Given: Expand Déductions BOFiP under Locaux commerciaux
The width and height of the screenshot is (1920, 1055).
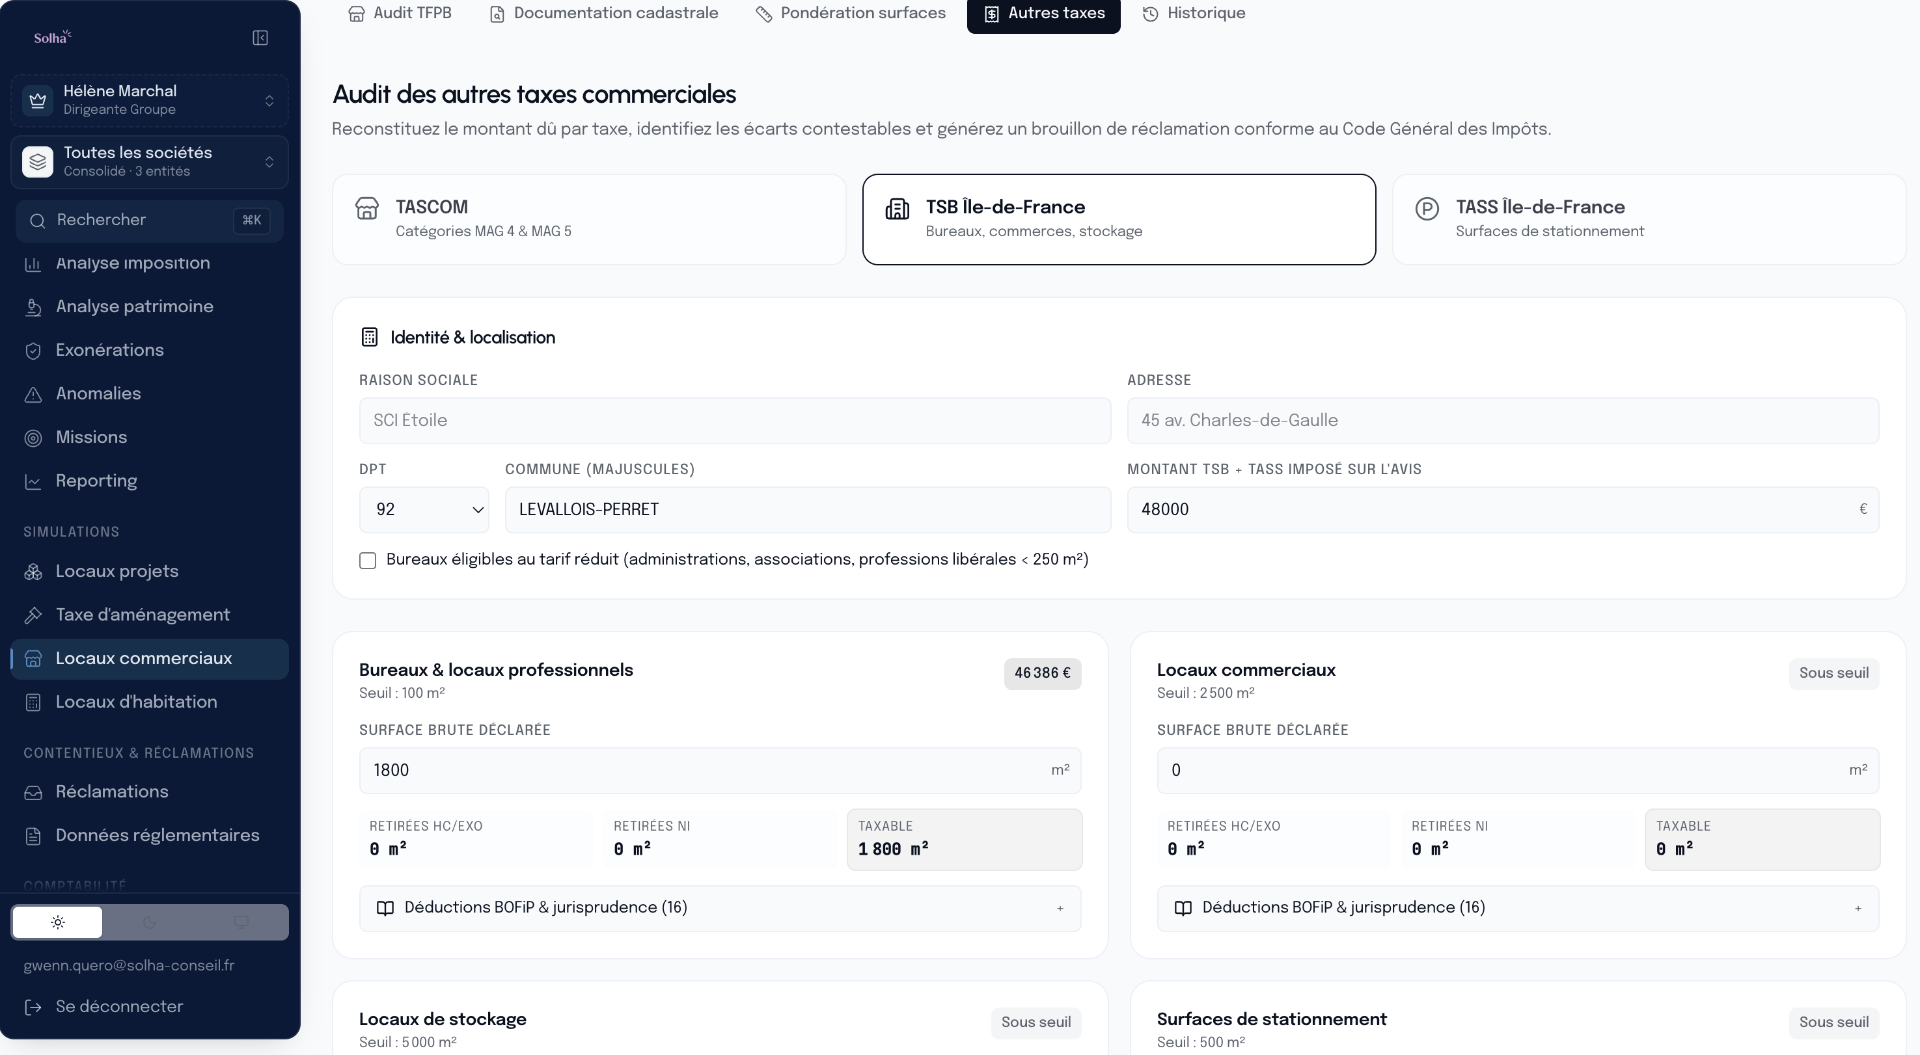Looking at the screenshot, I should (x=1518, y=908).
